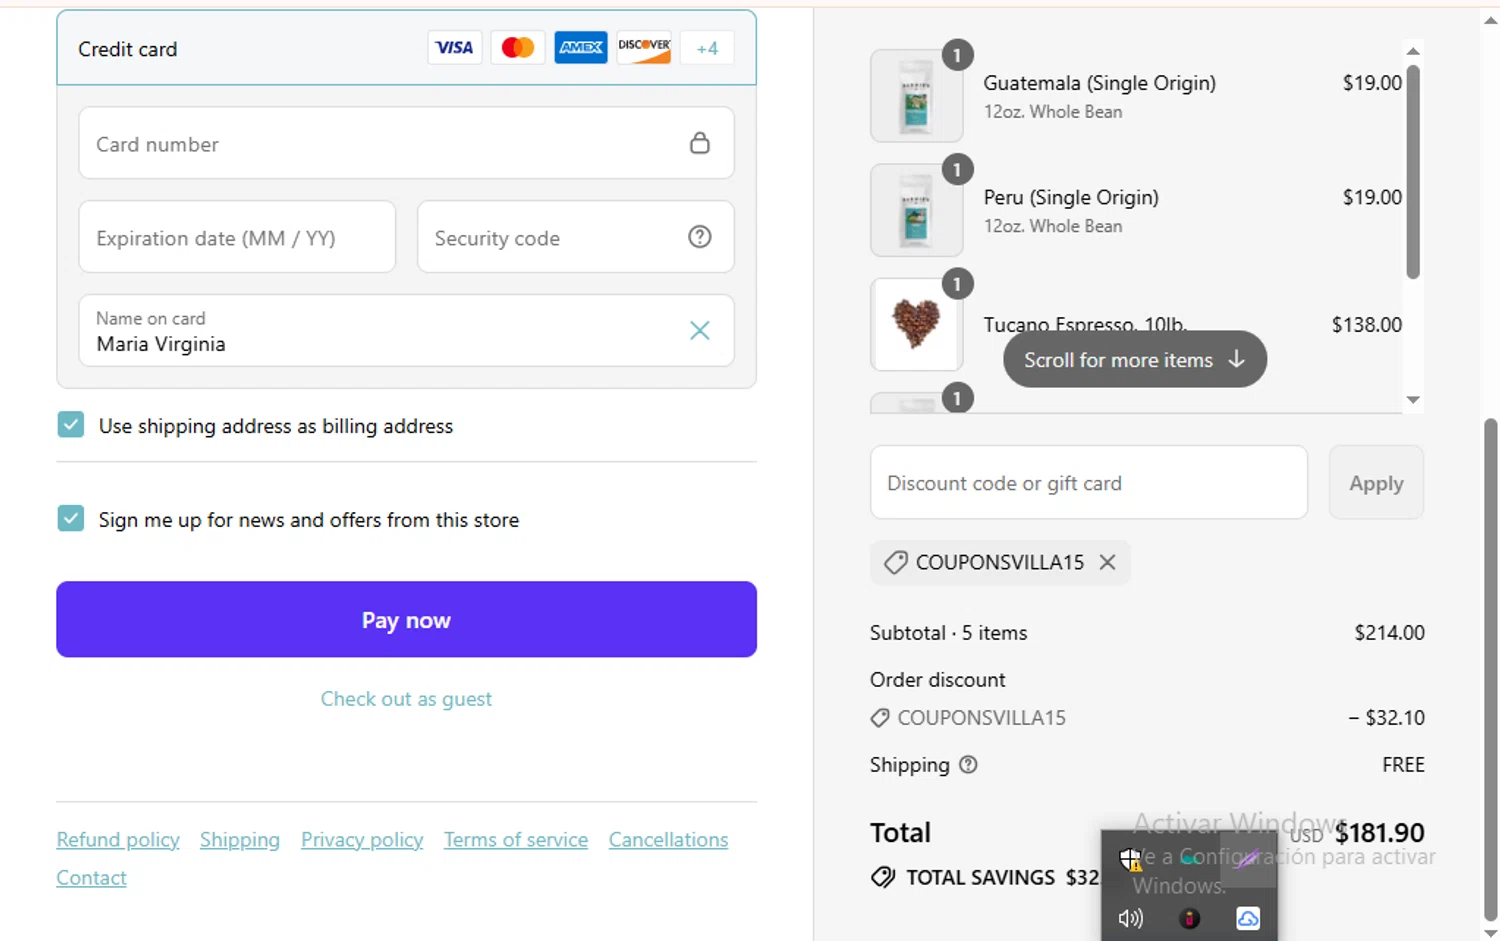Click the $181.90 total amount
Image resolution: width=1500 pixels, height=941 pixels.
point(1380,832)
